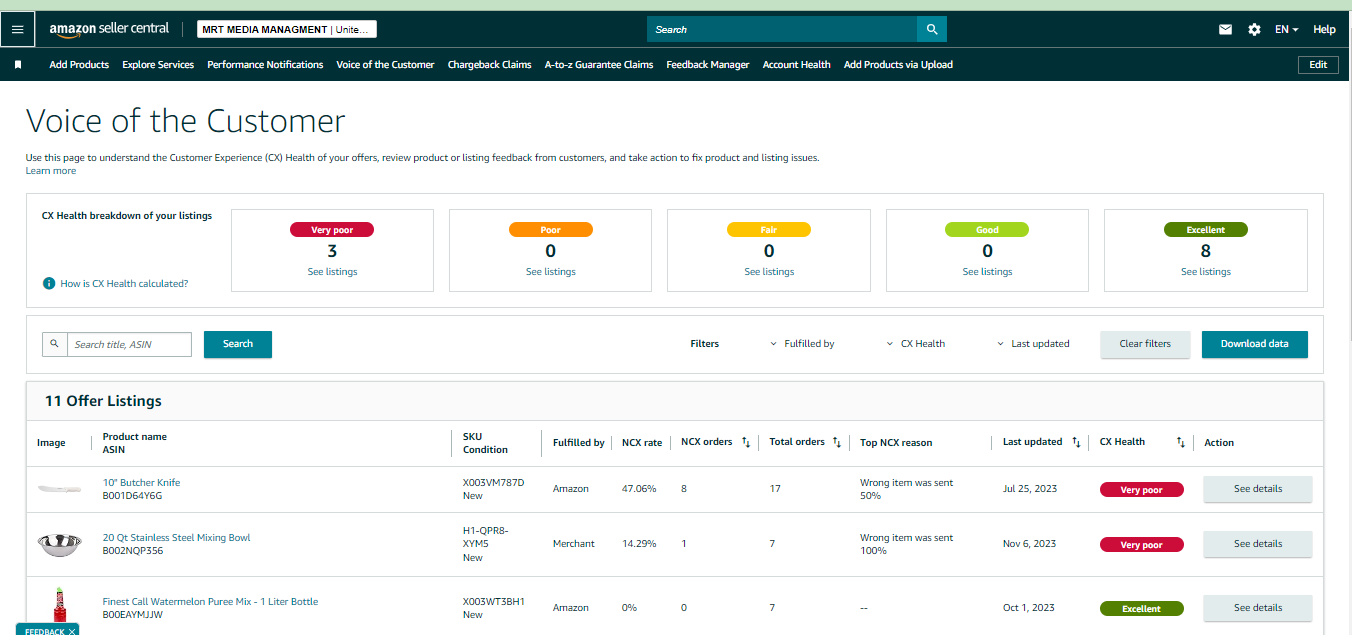Click the Amazon Seller Central logo
This screenshot has height=635, width=1352.
[x=109, y=29]
